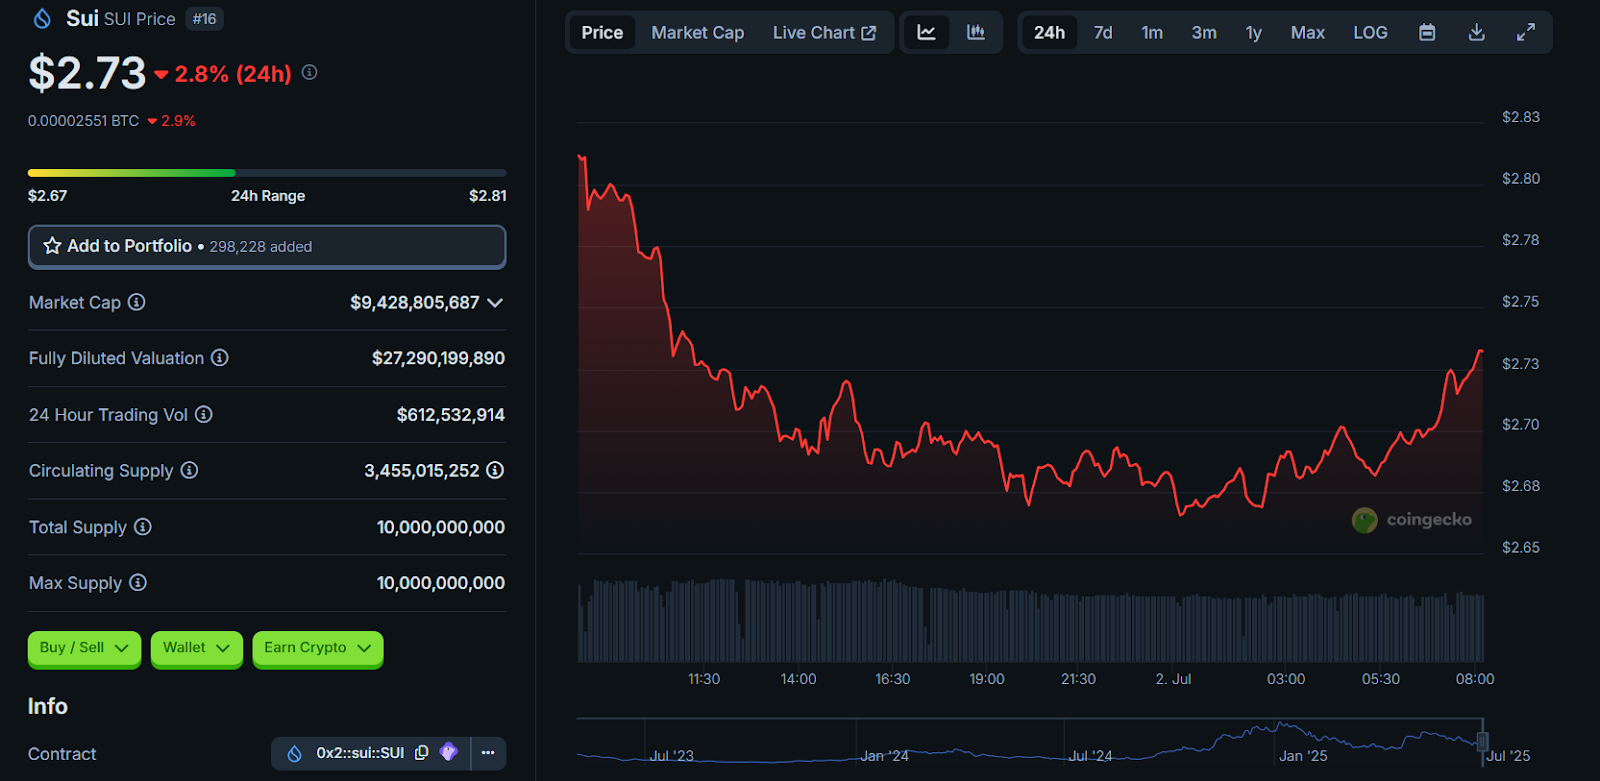Screen dimensions: 1600x781
Task: Click the Contract row label
Action: (62, 754)
